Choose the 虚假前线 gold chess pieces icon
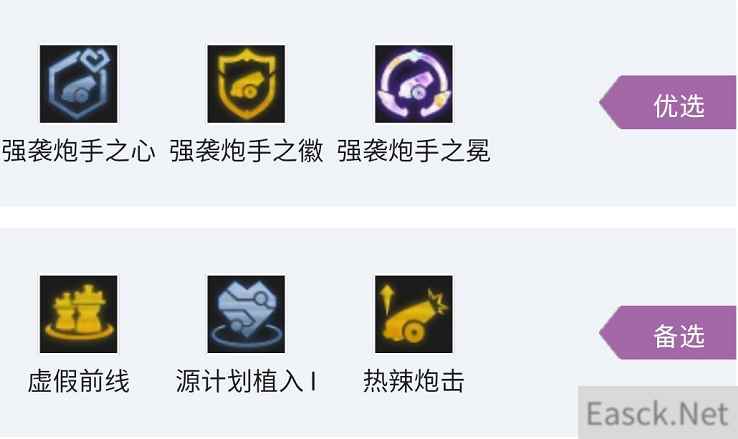Image resolution: width=738 pixels, height=439 pixels. [79, 314]
